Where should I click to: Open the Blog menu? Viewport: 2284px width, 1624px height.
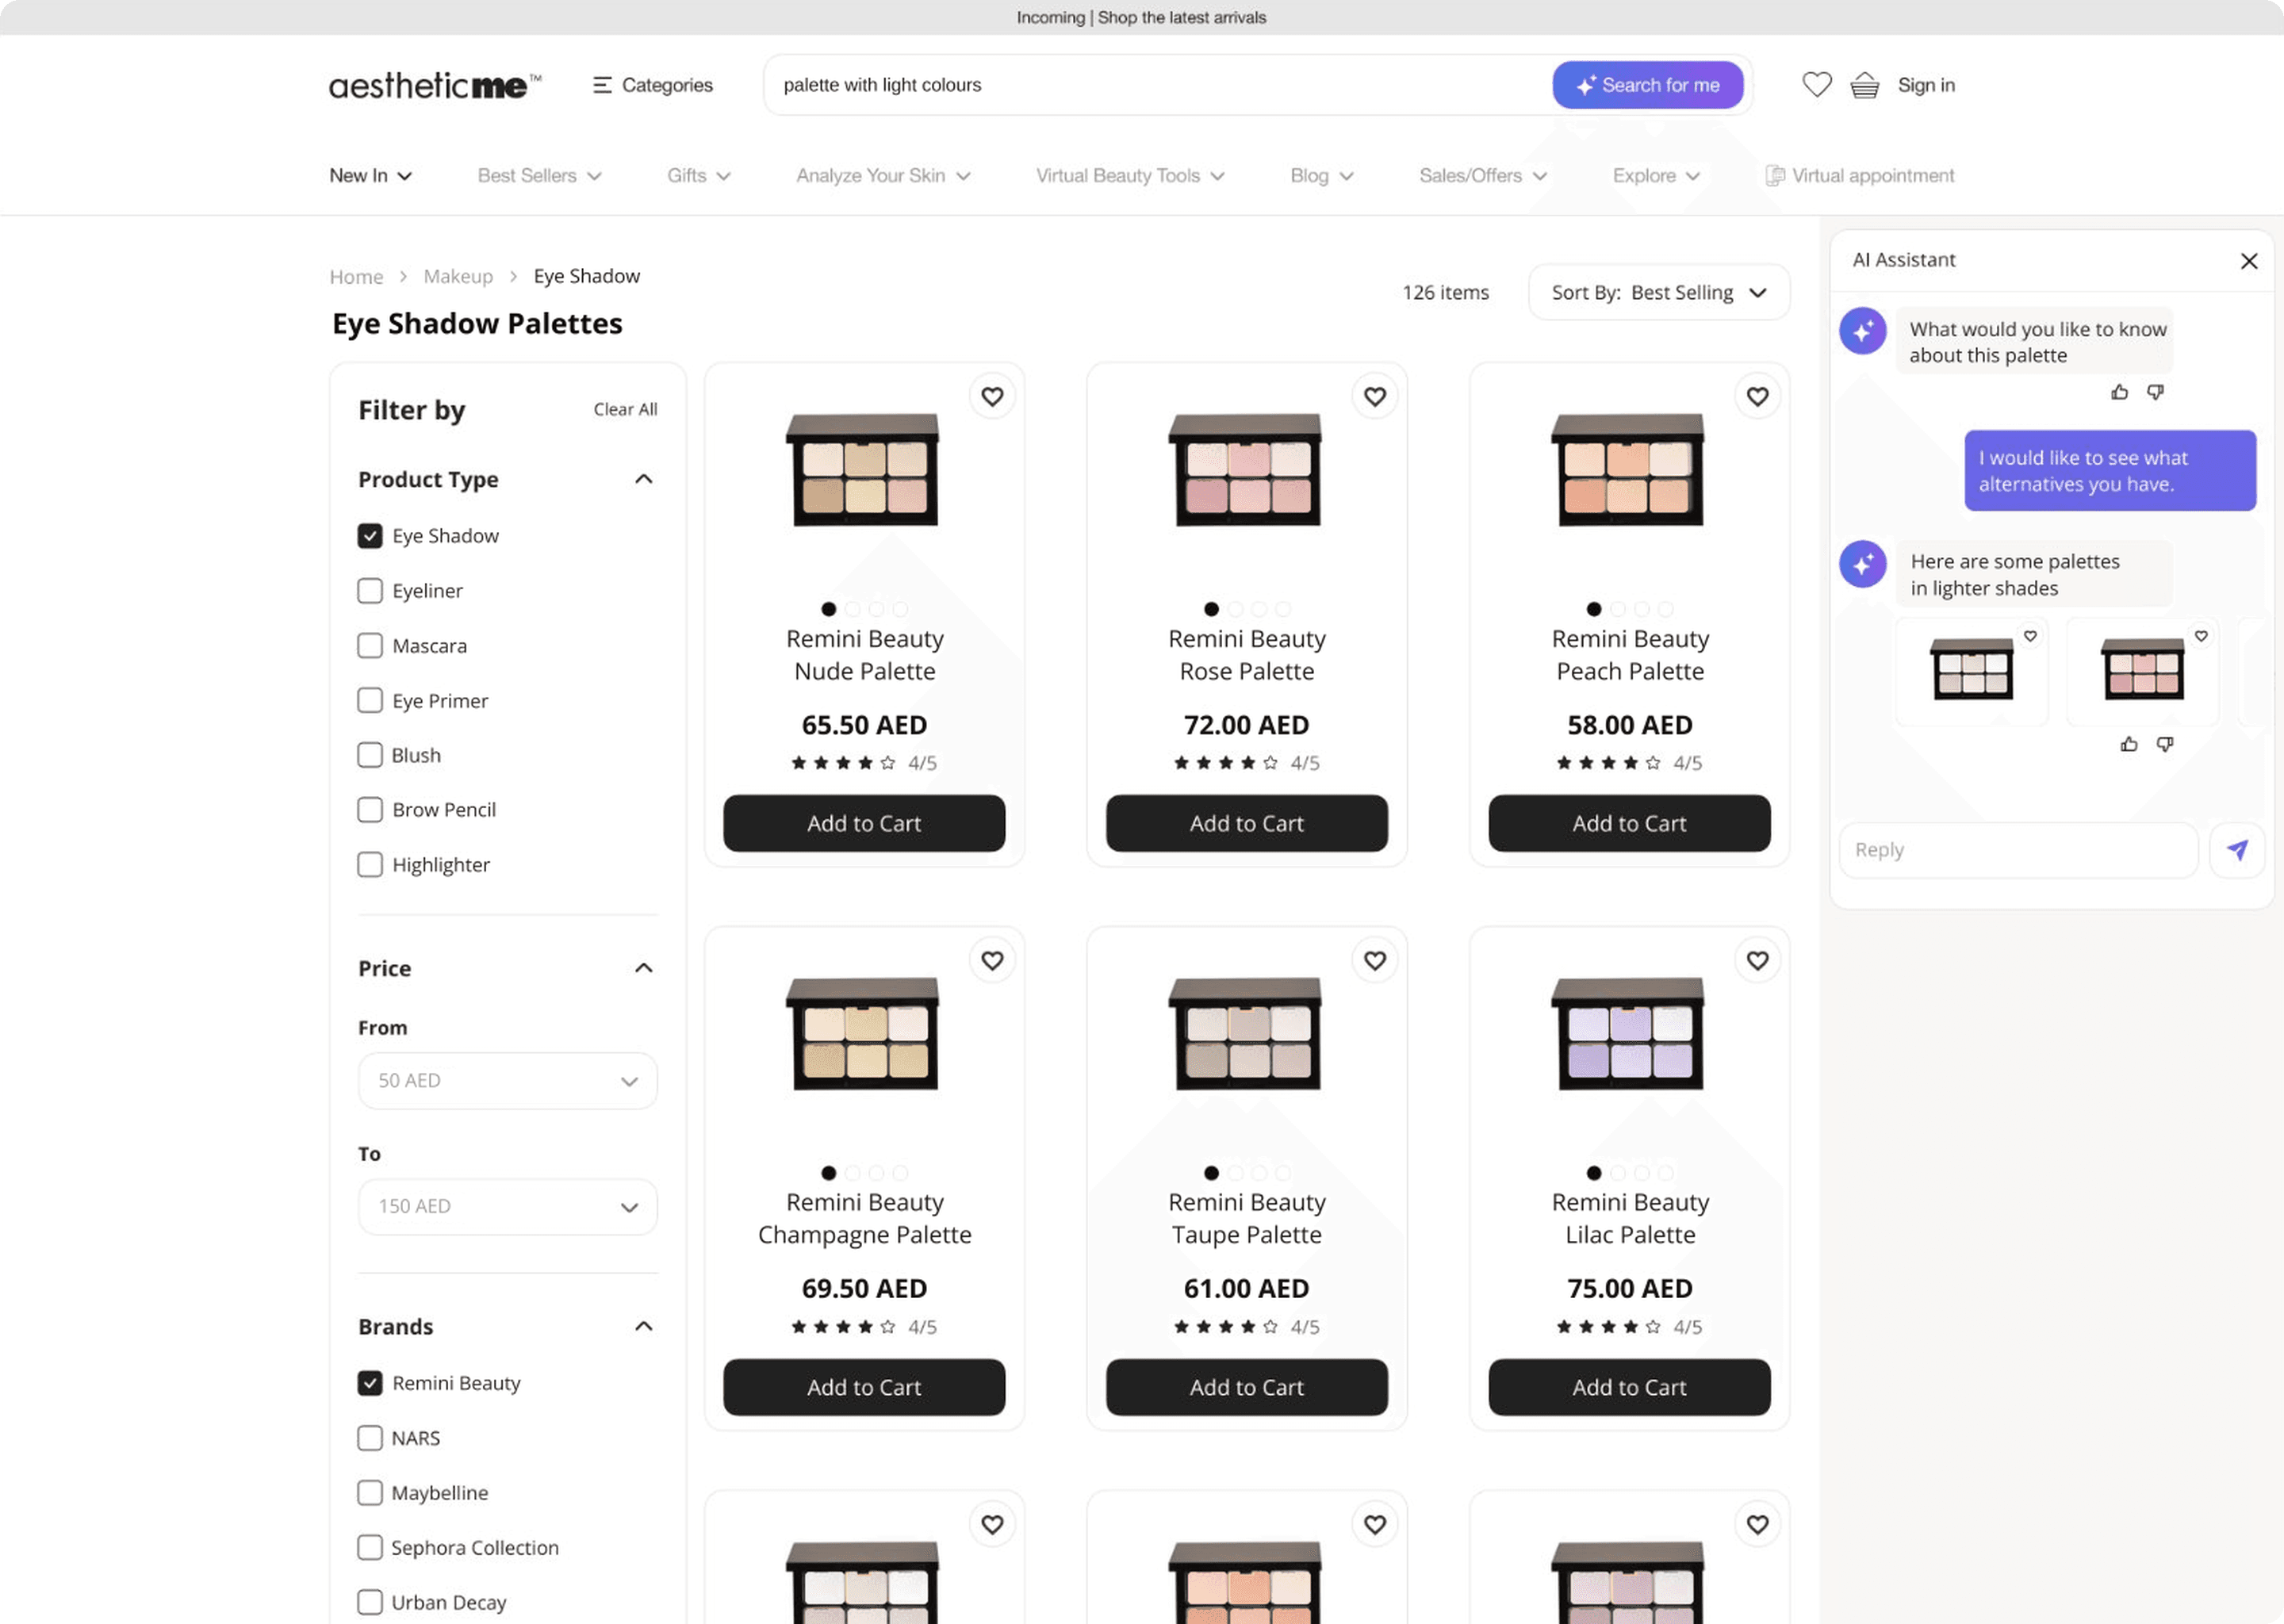[x=1322, y=176]
